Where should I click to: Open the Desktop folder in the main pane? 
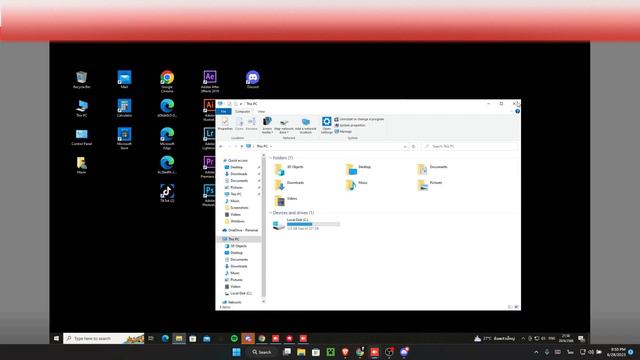(x=359, y=169)
